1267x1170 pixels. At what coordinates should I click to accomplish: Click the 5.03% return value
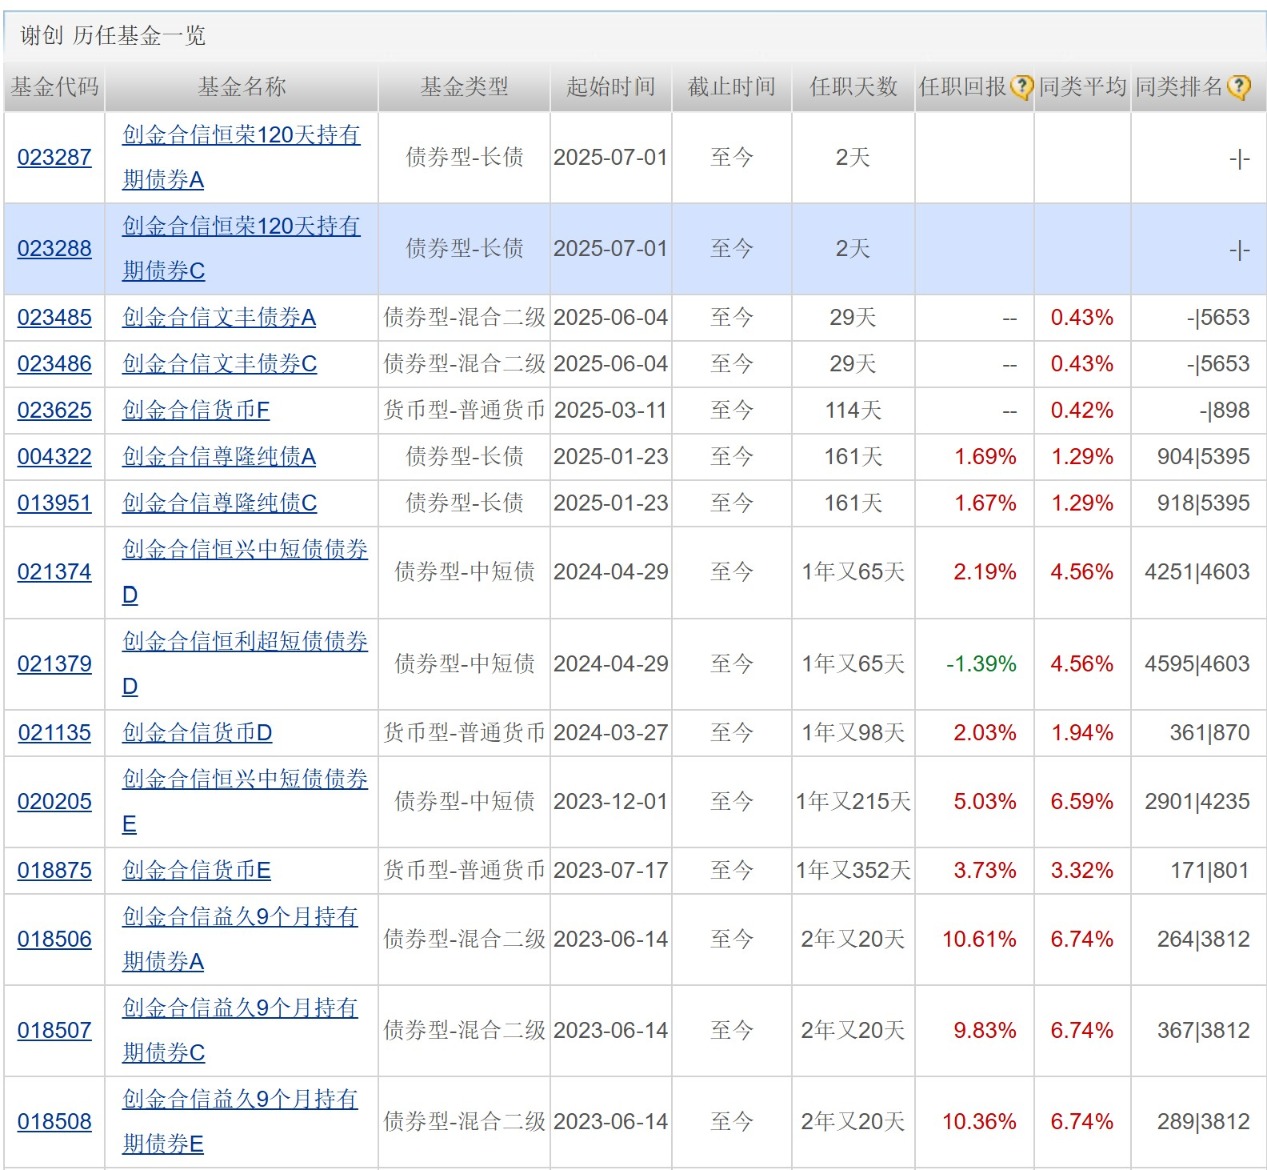pos(985,802)
